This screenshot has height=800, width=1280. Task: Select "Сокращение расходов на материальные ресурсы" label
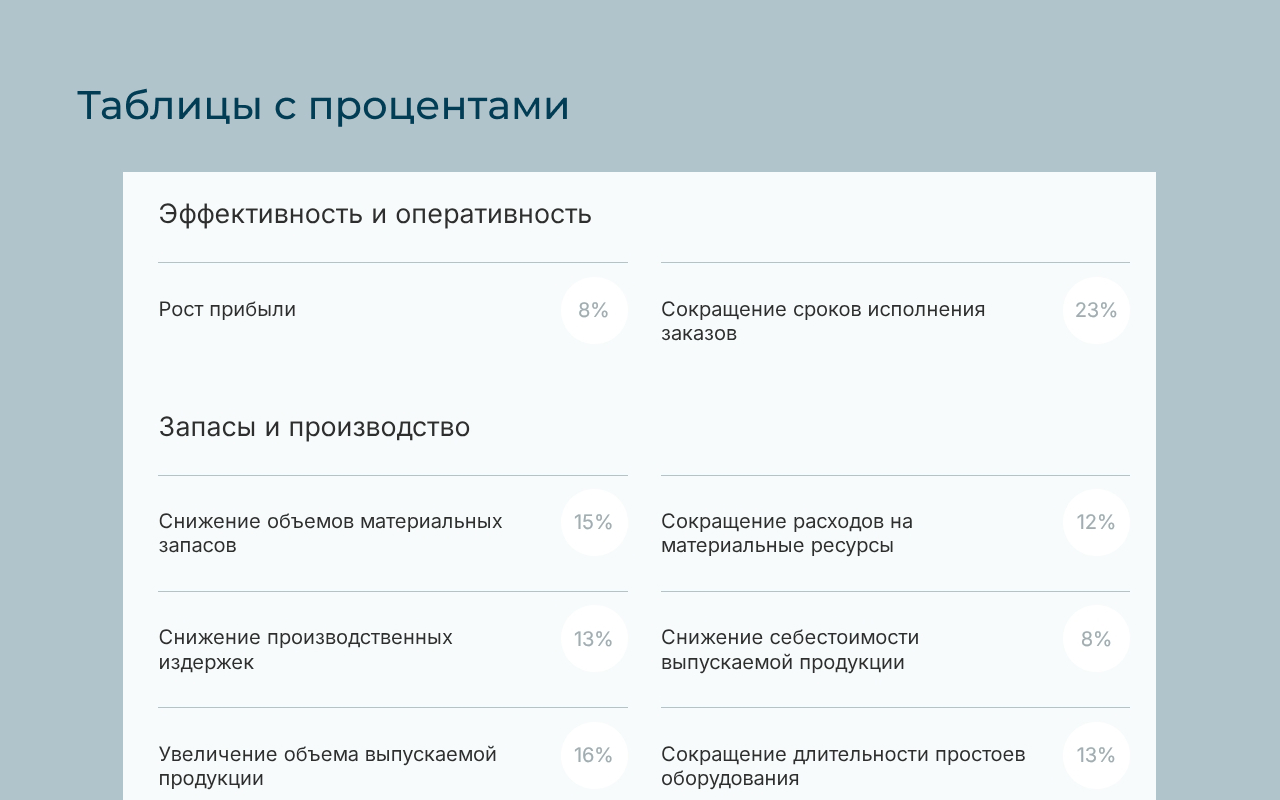786,533
